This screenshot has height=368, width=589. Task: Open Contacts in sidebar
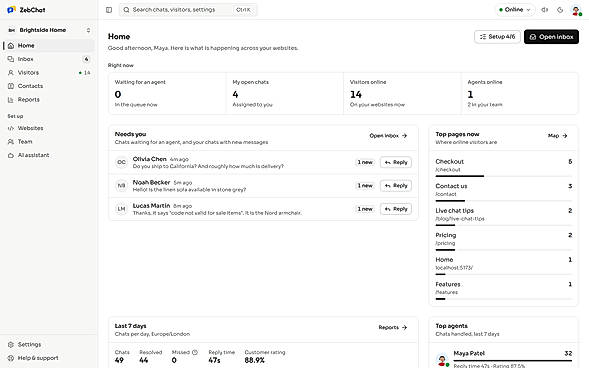pyautogui.click(x=49, y=86)
